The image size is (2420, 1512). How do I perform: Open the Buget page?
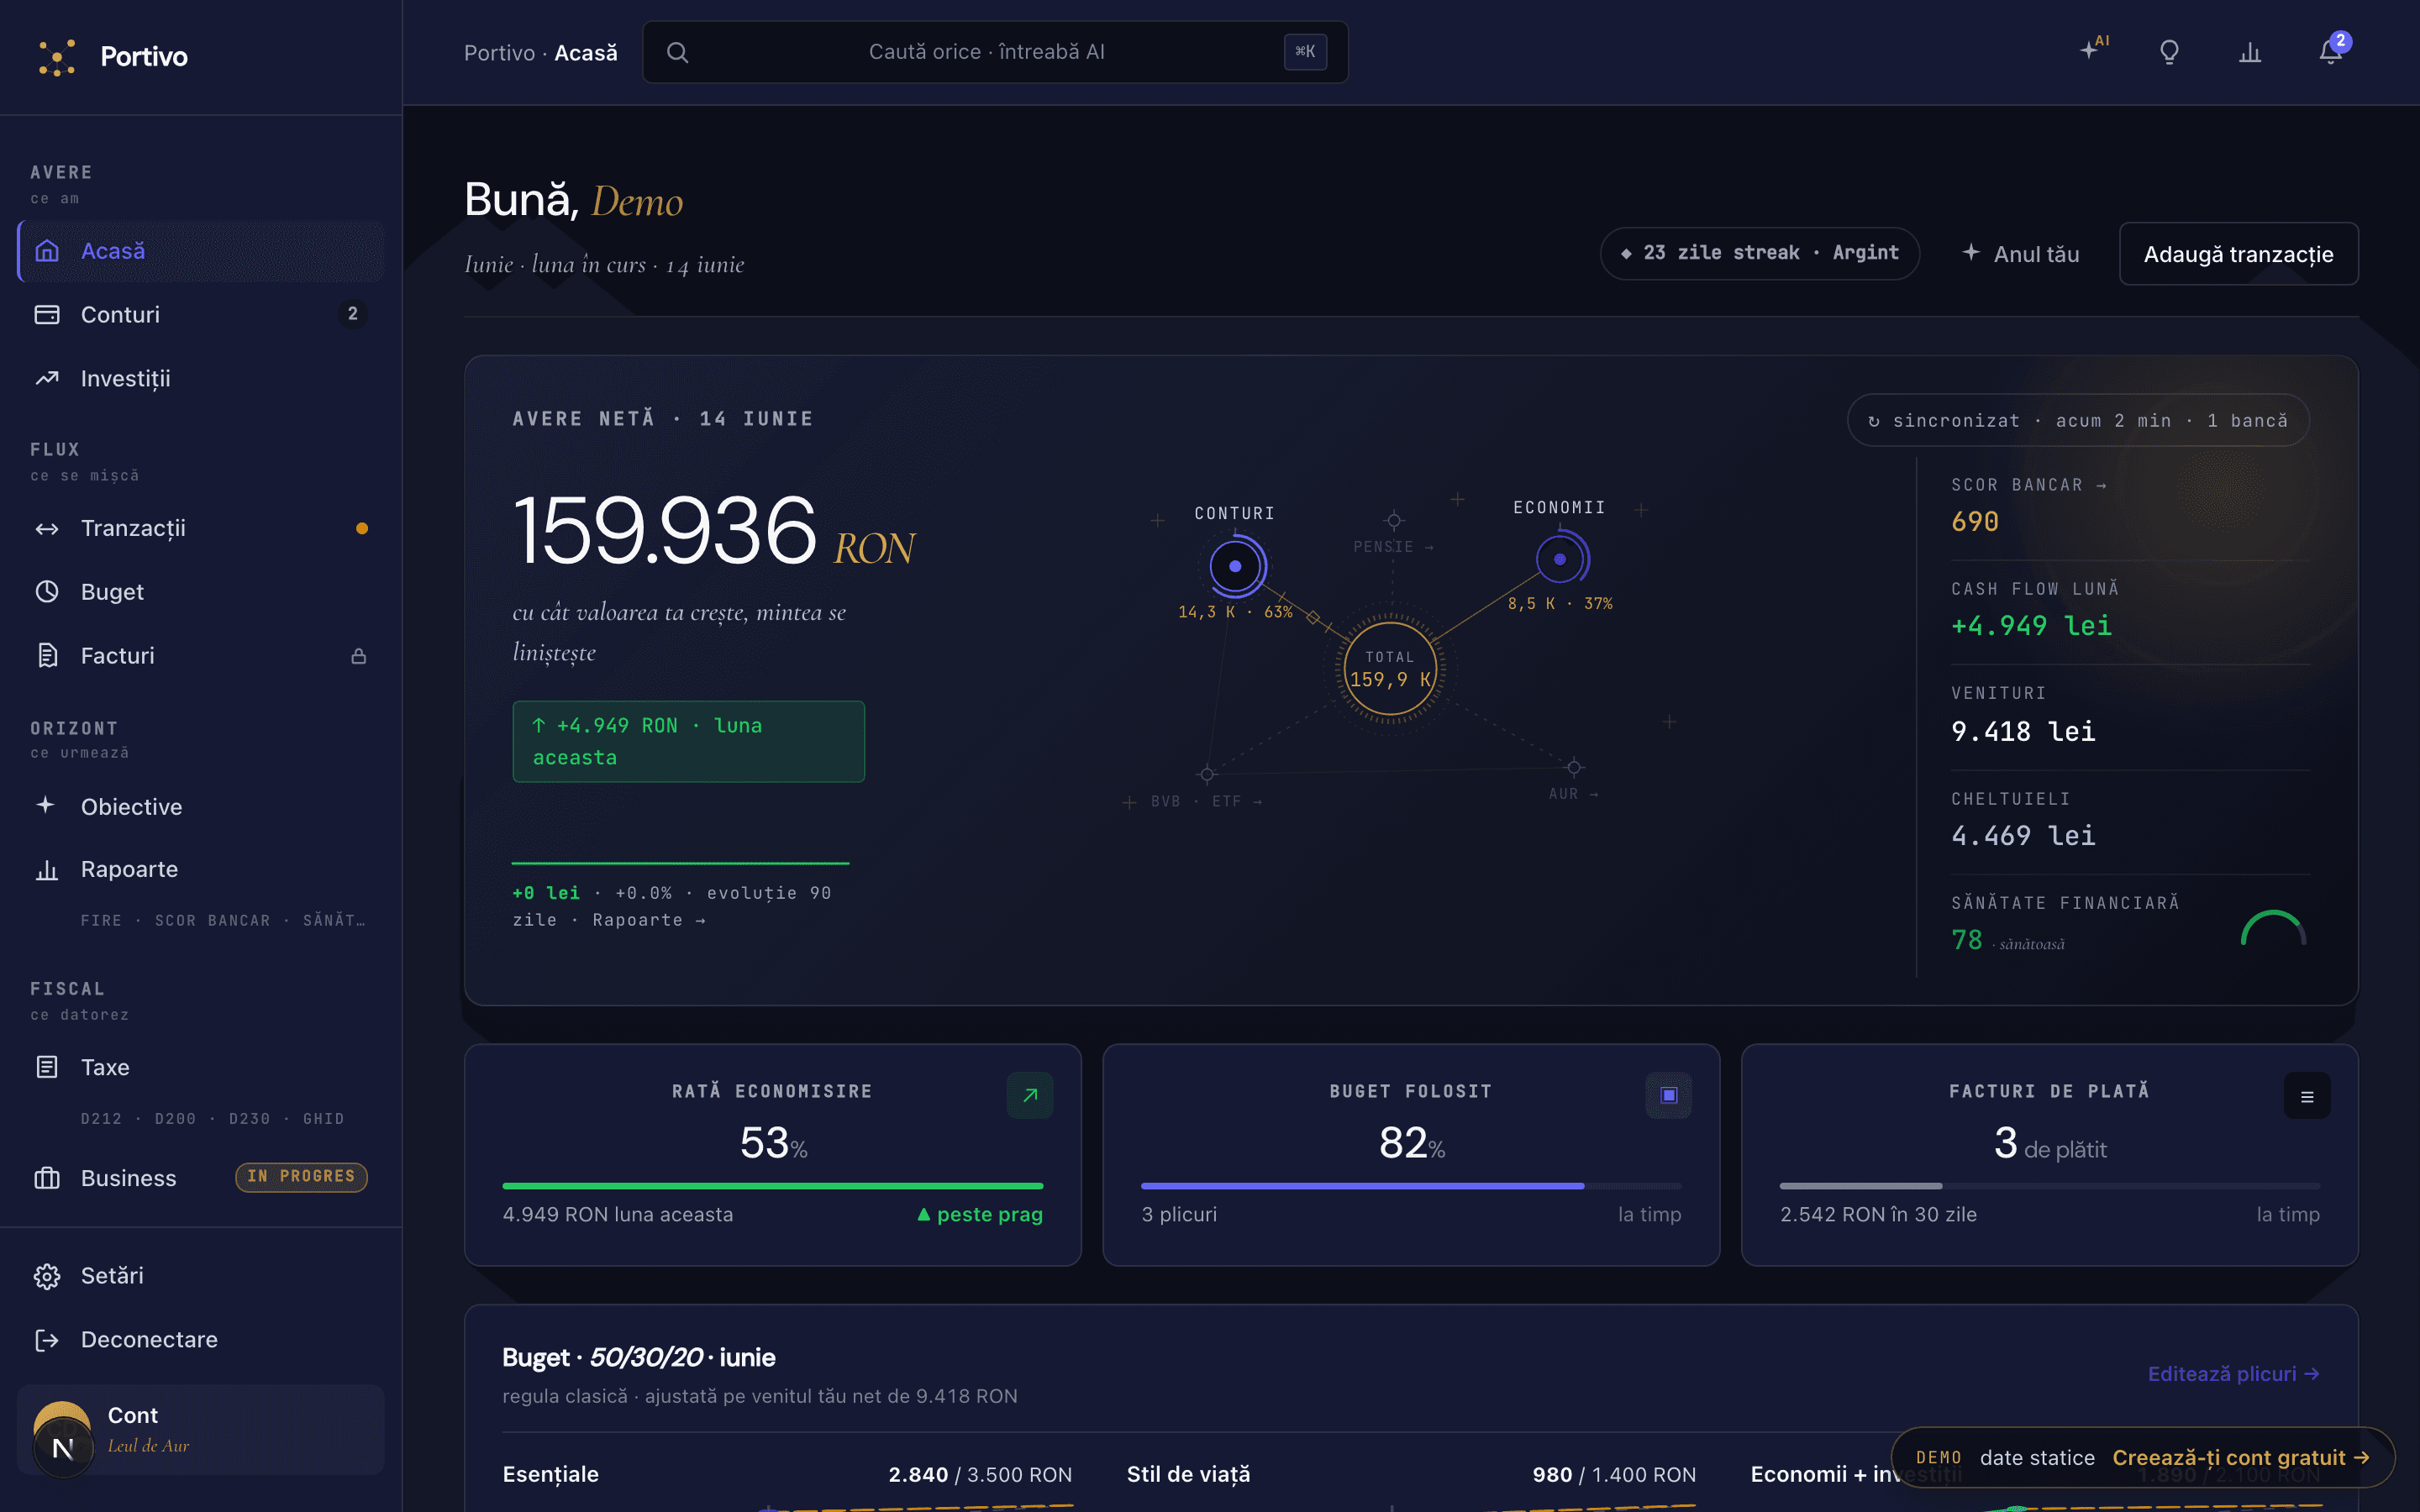point(201,592)
